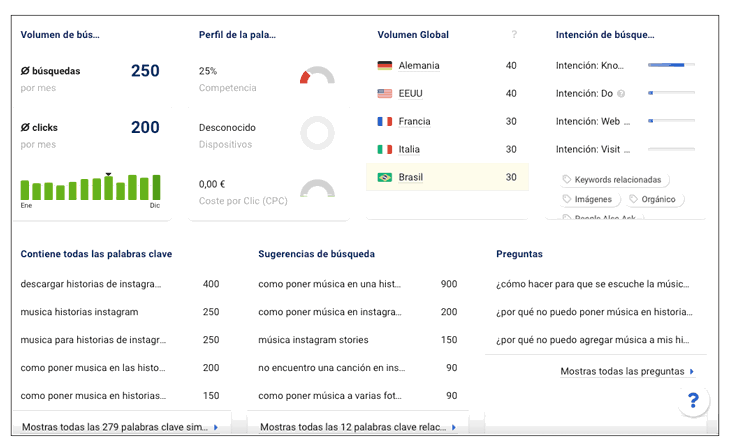Click the France flag icon
Viewport: 730px width, 444px height.
point(384,122)
